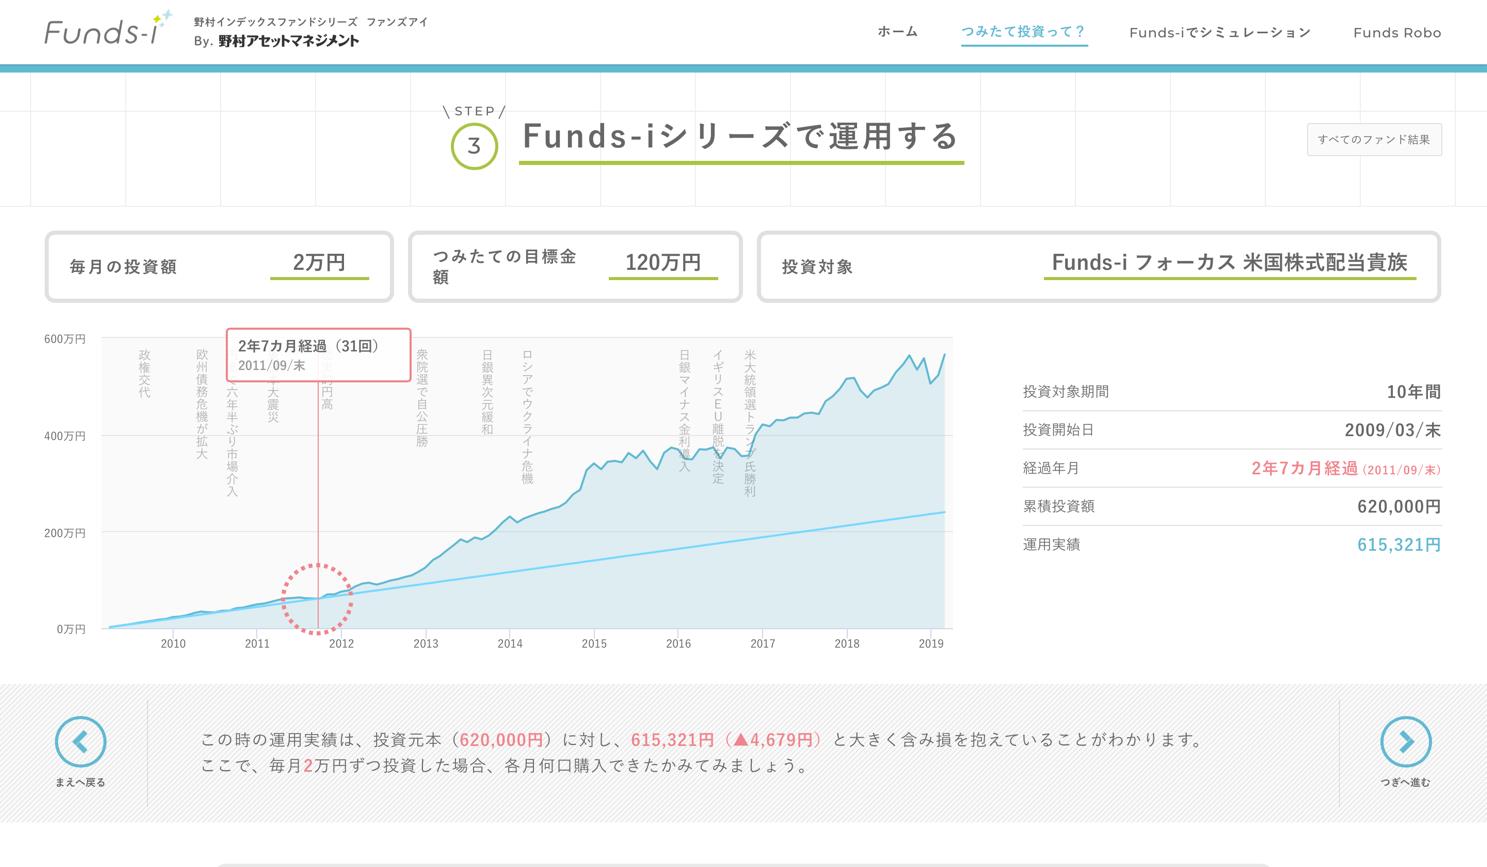This screenshot has height=867, width=1487.
Task: Click the Funds-i logo
Action: point(108,29)
